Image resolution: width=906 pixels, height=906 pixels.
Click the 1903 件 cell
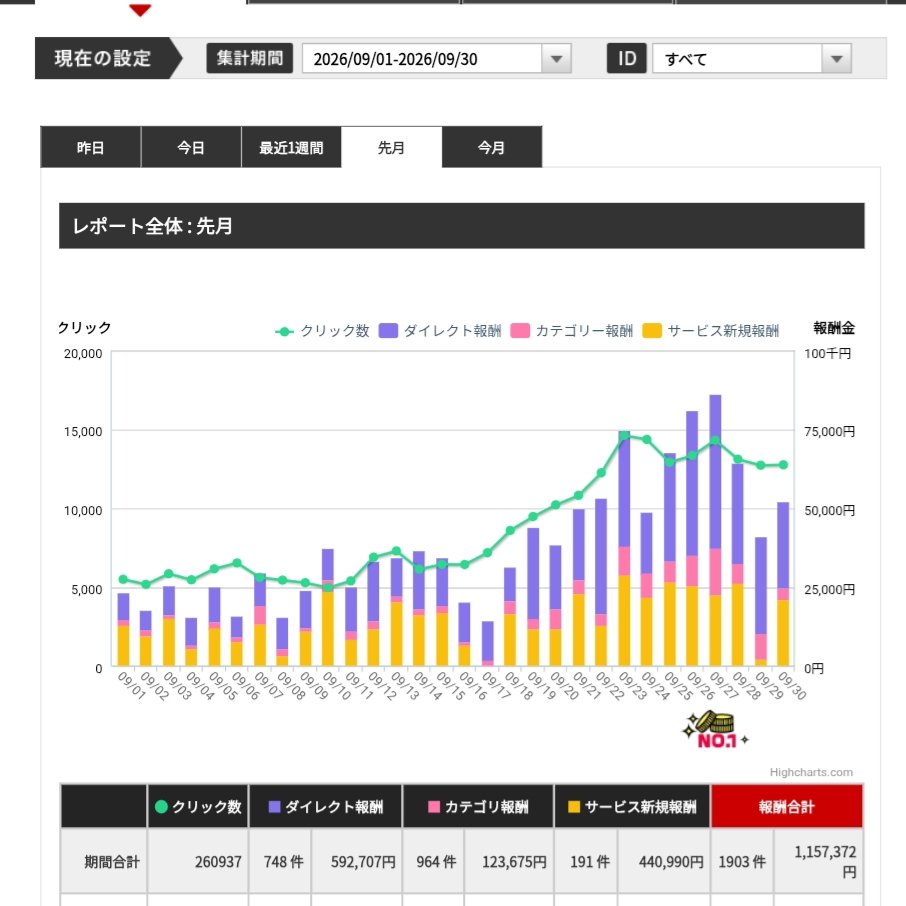[742, 862]
